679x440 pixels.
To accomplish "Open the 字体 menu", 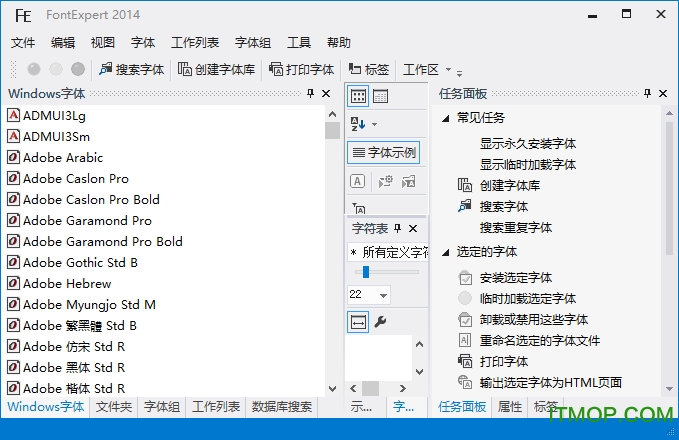I will coord(143,42).
